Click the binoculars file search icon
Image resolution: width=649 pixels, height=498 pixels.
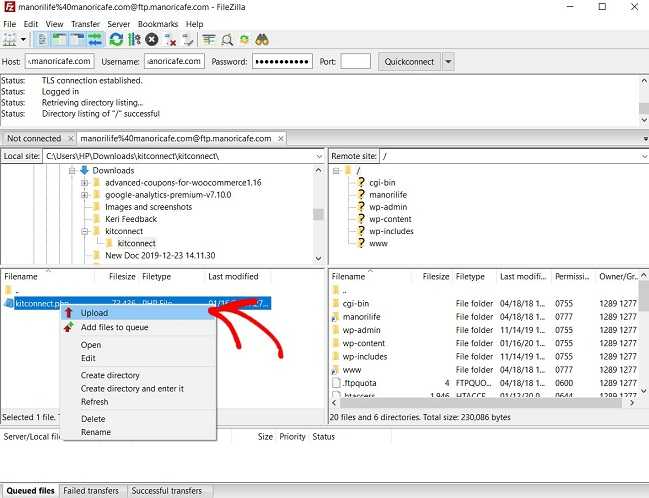263,40
